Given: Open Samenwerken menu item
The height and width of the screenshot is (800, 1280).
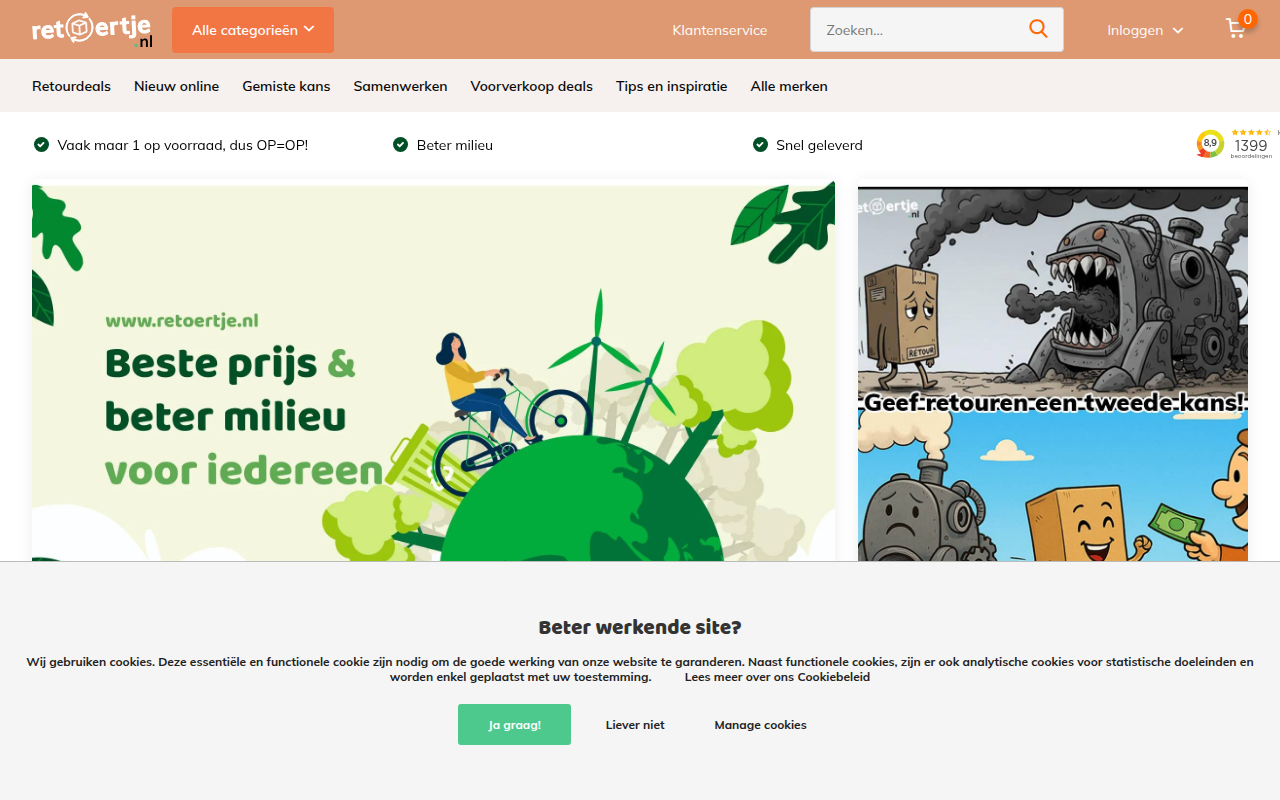Looking at the screenshot, I should pyautogui.click(x=400, y=86).
